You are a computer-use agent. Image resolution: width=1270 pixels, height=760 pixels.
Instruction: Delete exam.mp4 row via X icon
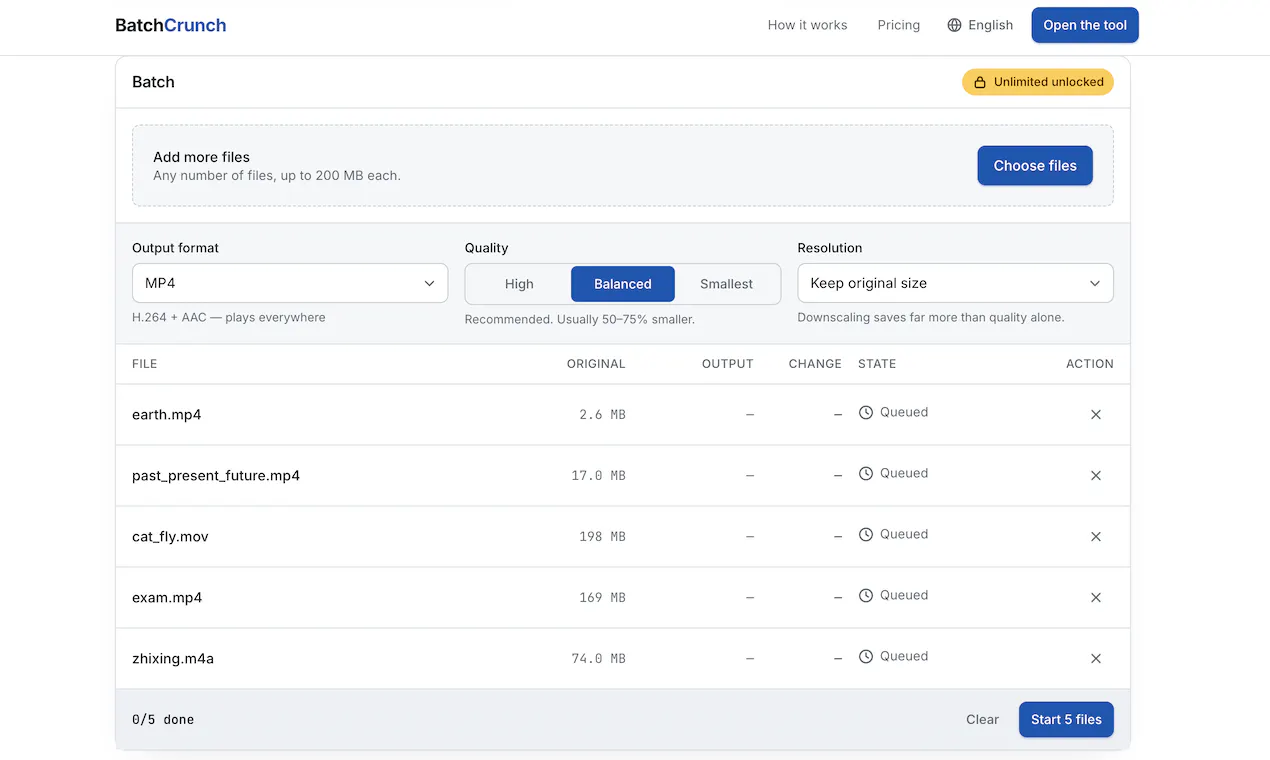1096,597
